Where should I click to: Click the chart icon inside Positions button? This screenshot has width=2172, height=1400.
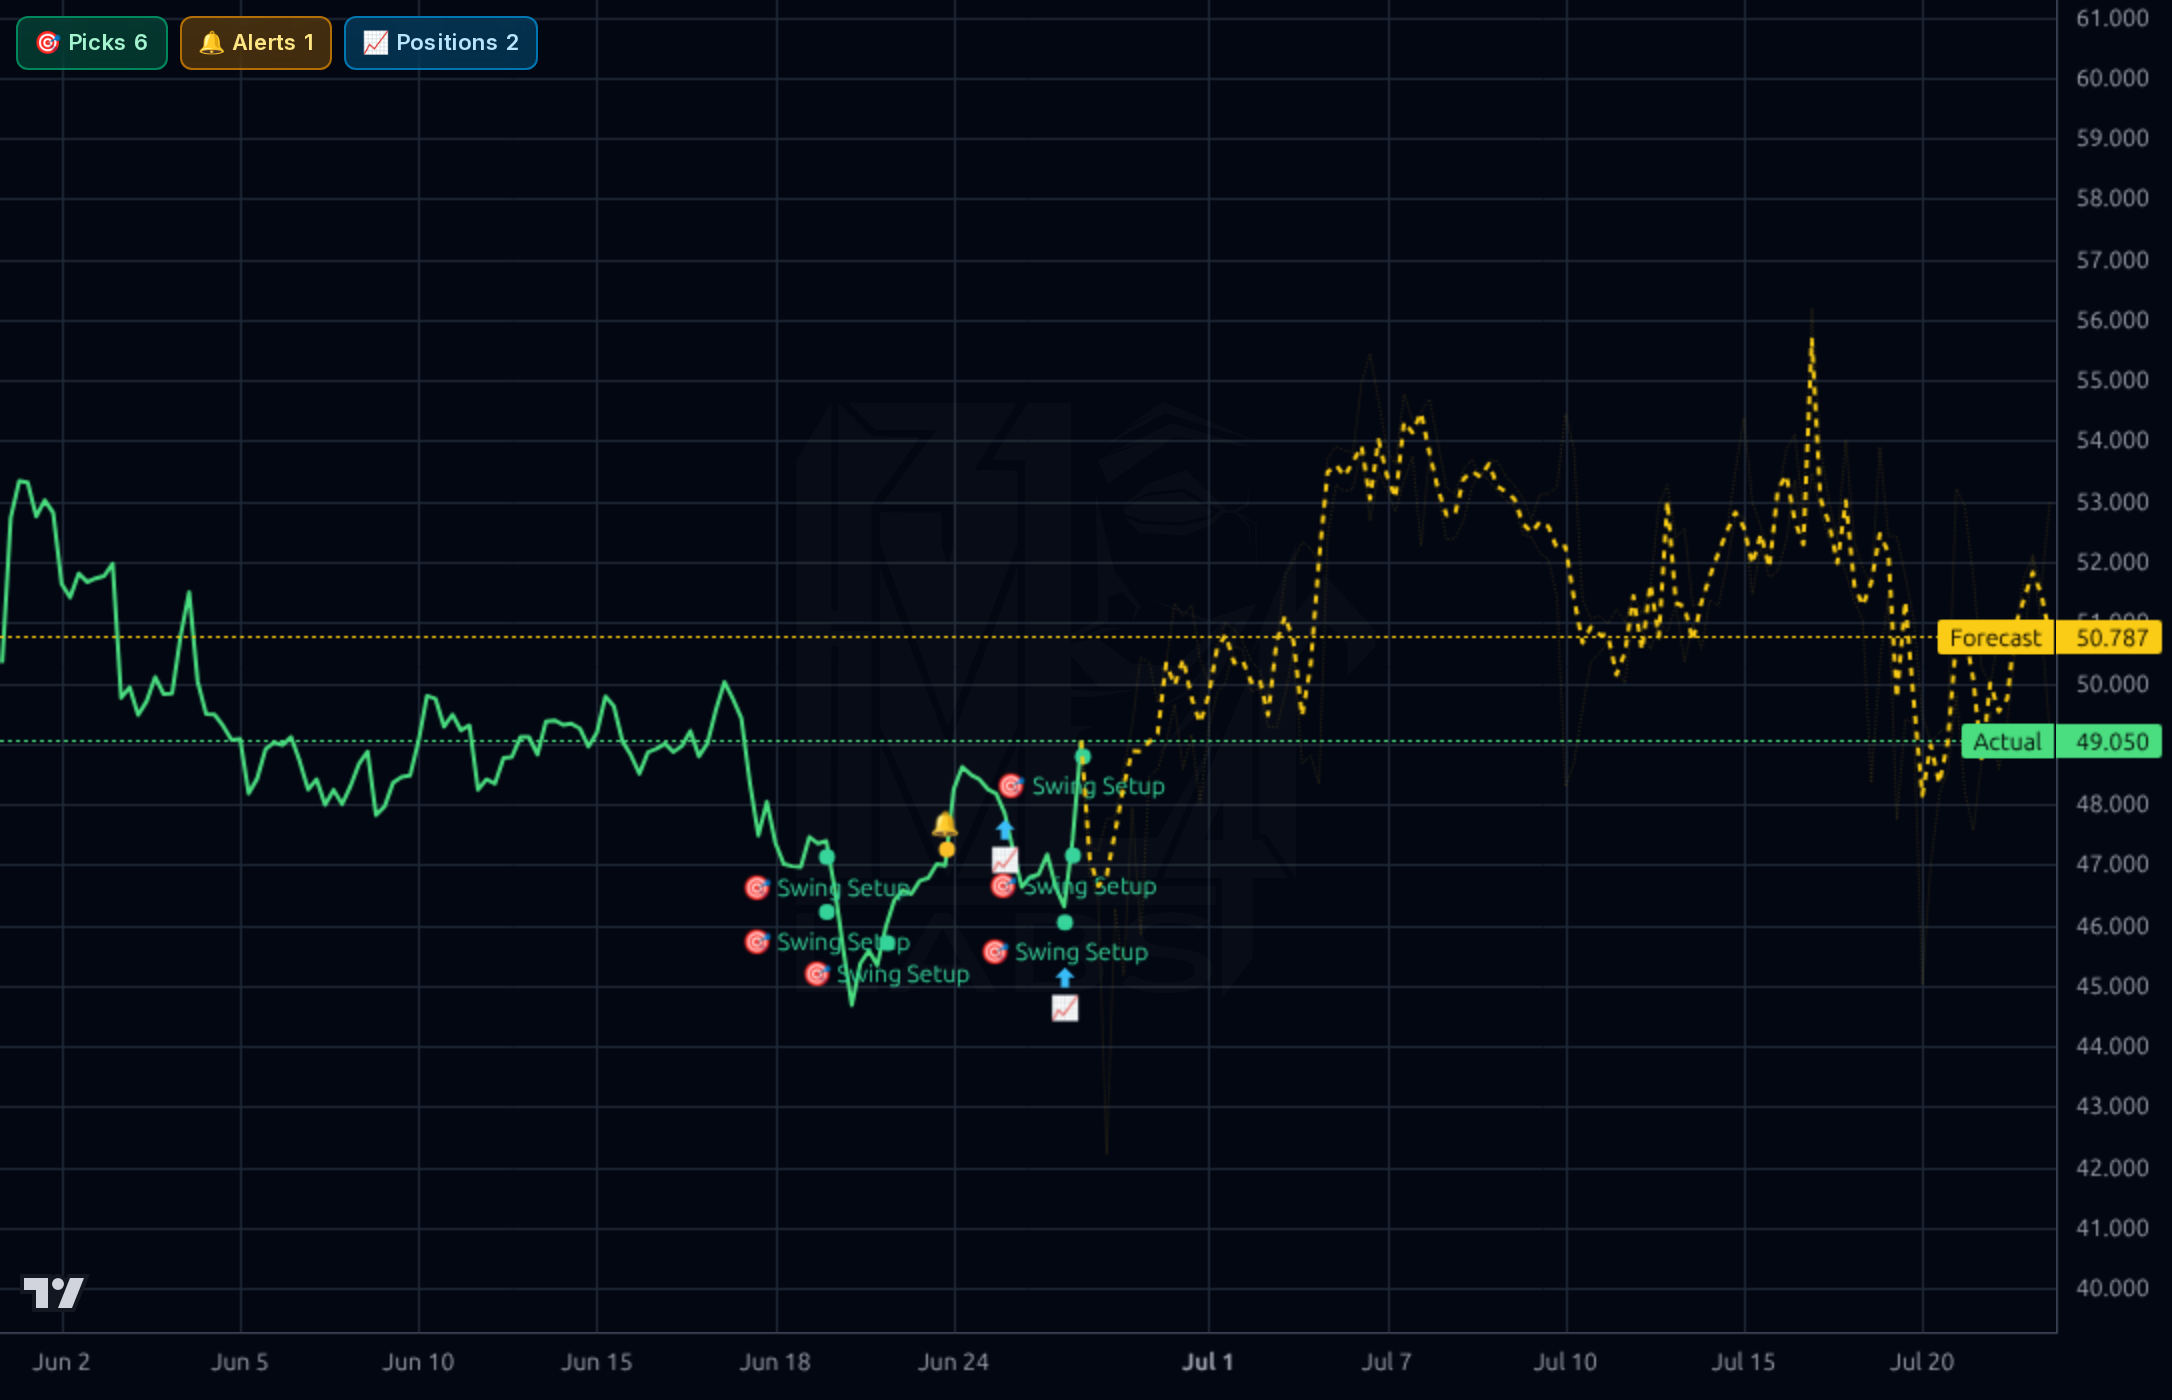coord(375,43)
